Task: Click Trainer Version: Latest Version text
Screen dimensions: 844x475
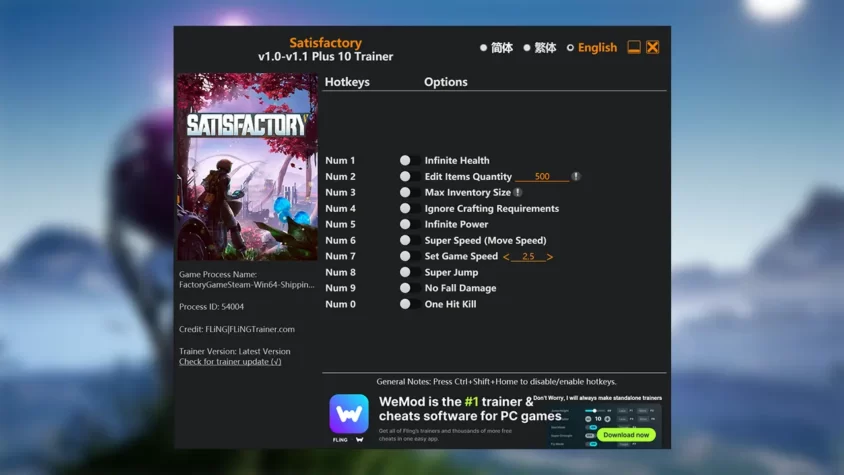Action: click(x=235, y=351)
